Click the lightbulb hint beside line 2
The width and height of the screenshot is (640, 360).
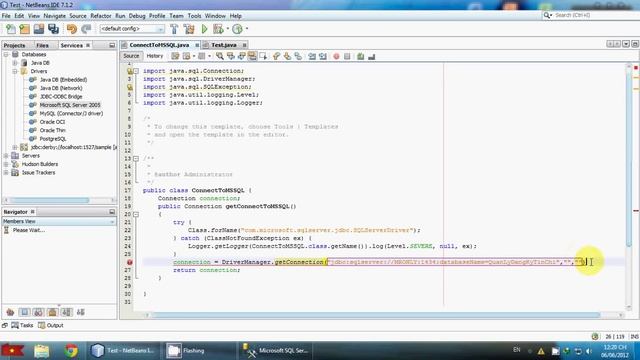click(130, 71)
